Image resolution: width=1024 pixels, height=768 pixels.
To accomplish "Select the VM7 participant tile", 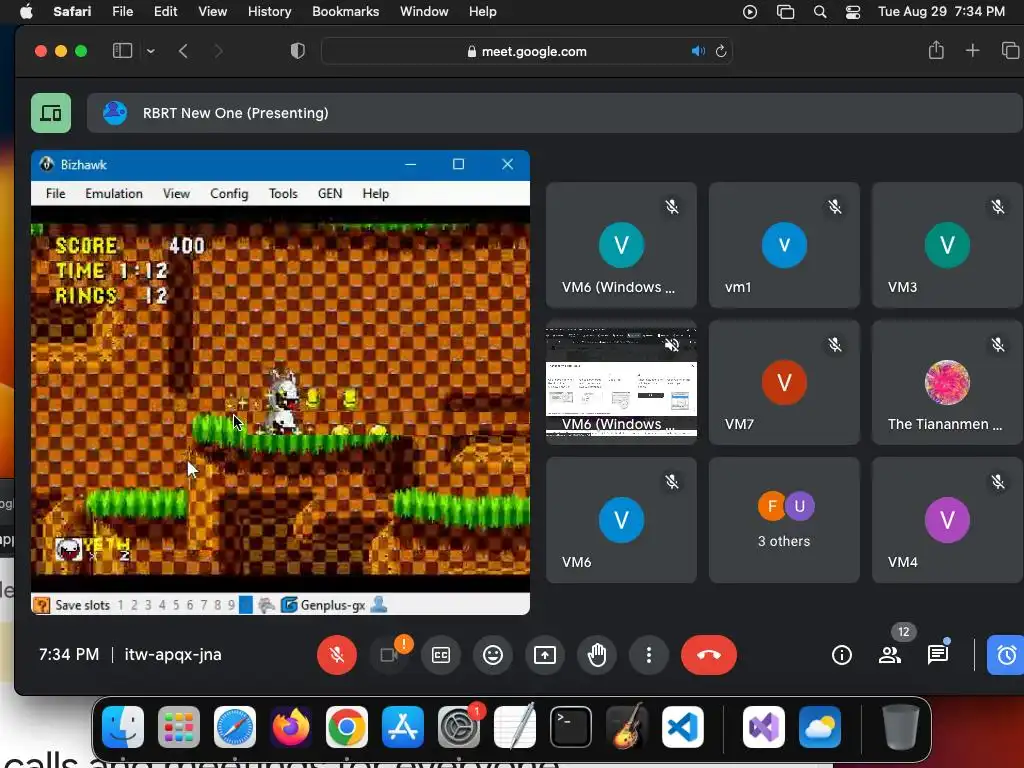I will (x=784, y=383).
